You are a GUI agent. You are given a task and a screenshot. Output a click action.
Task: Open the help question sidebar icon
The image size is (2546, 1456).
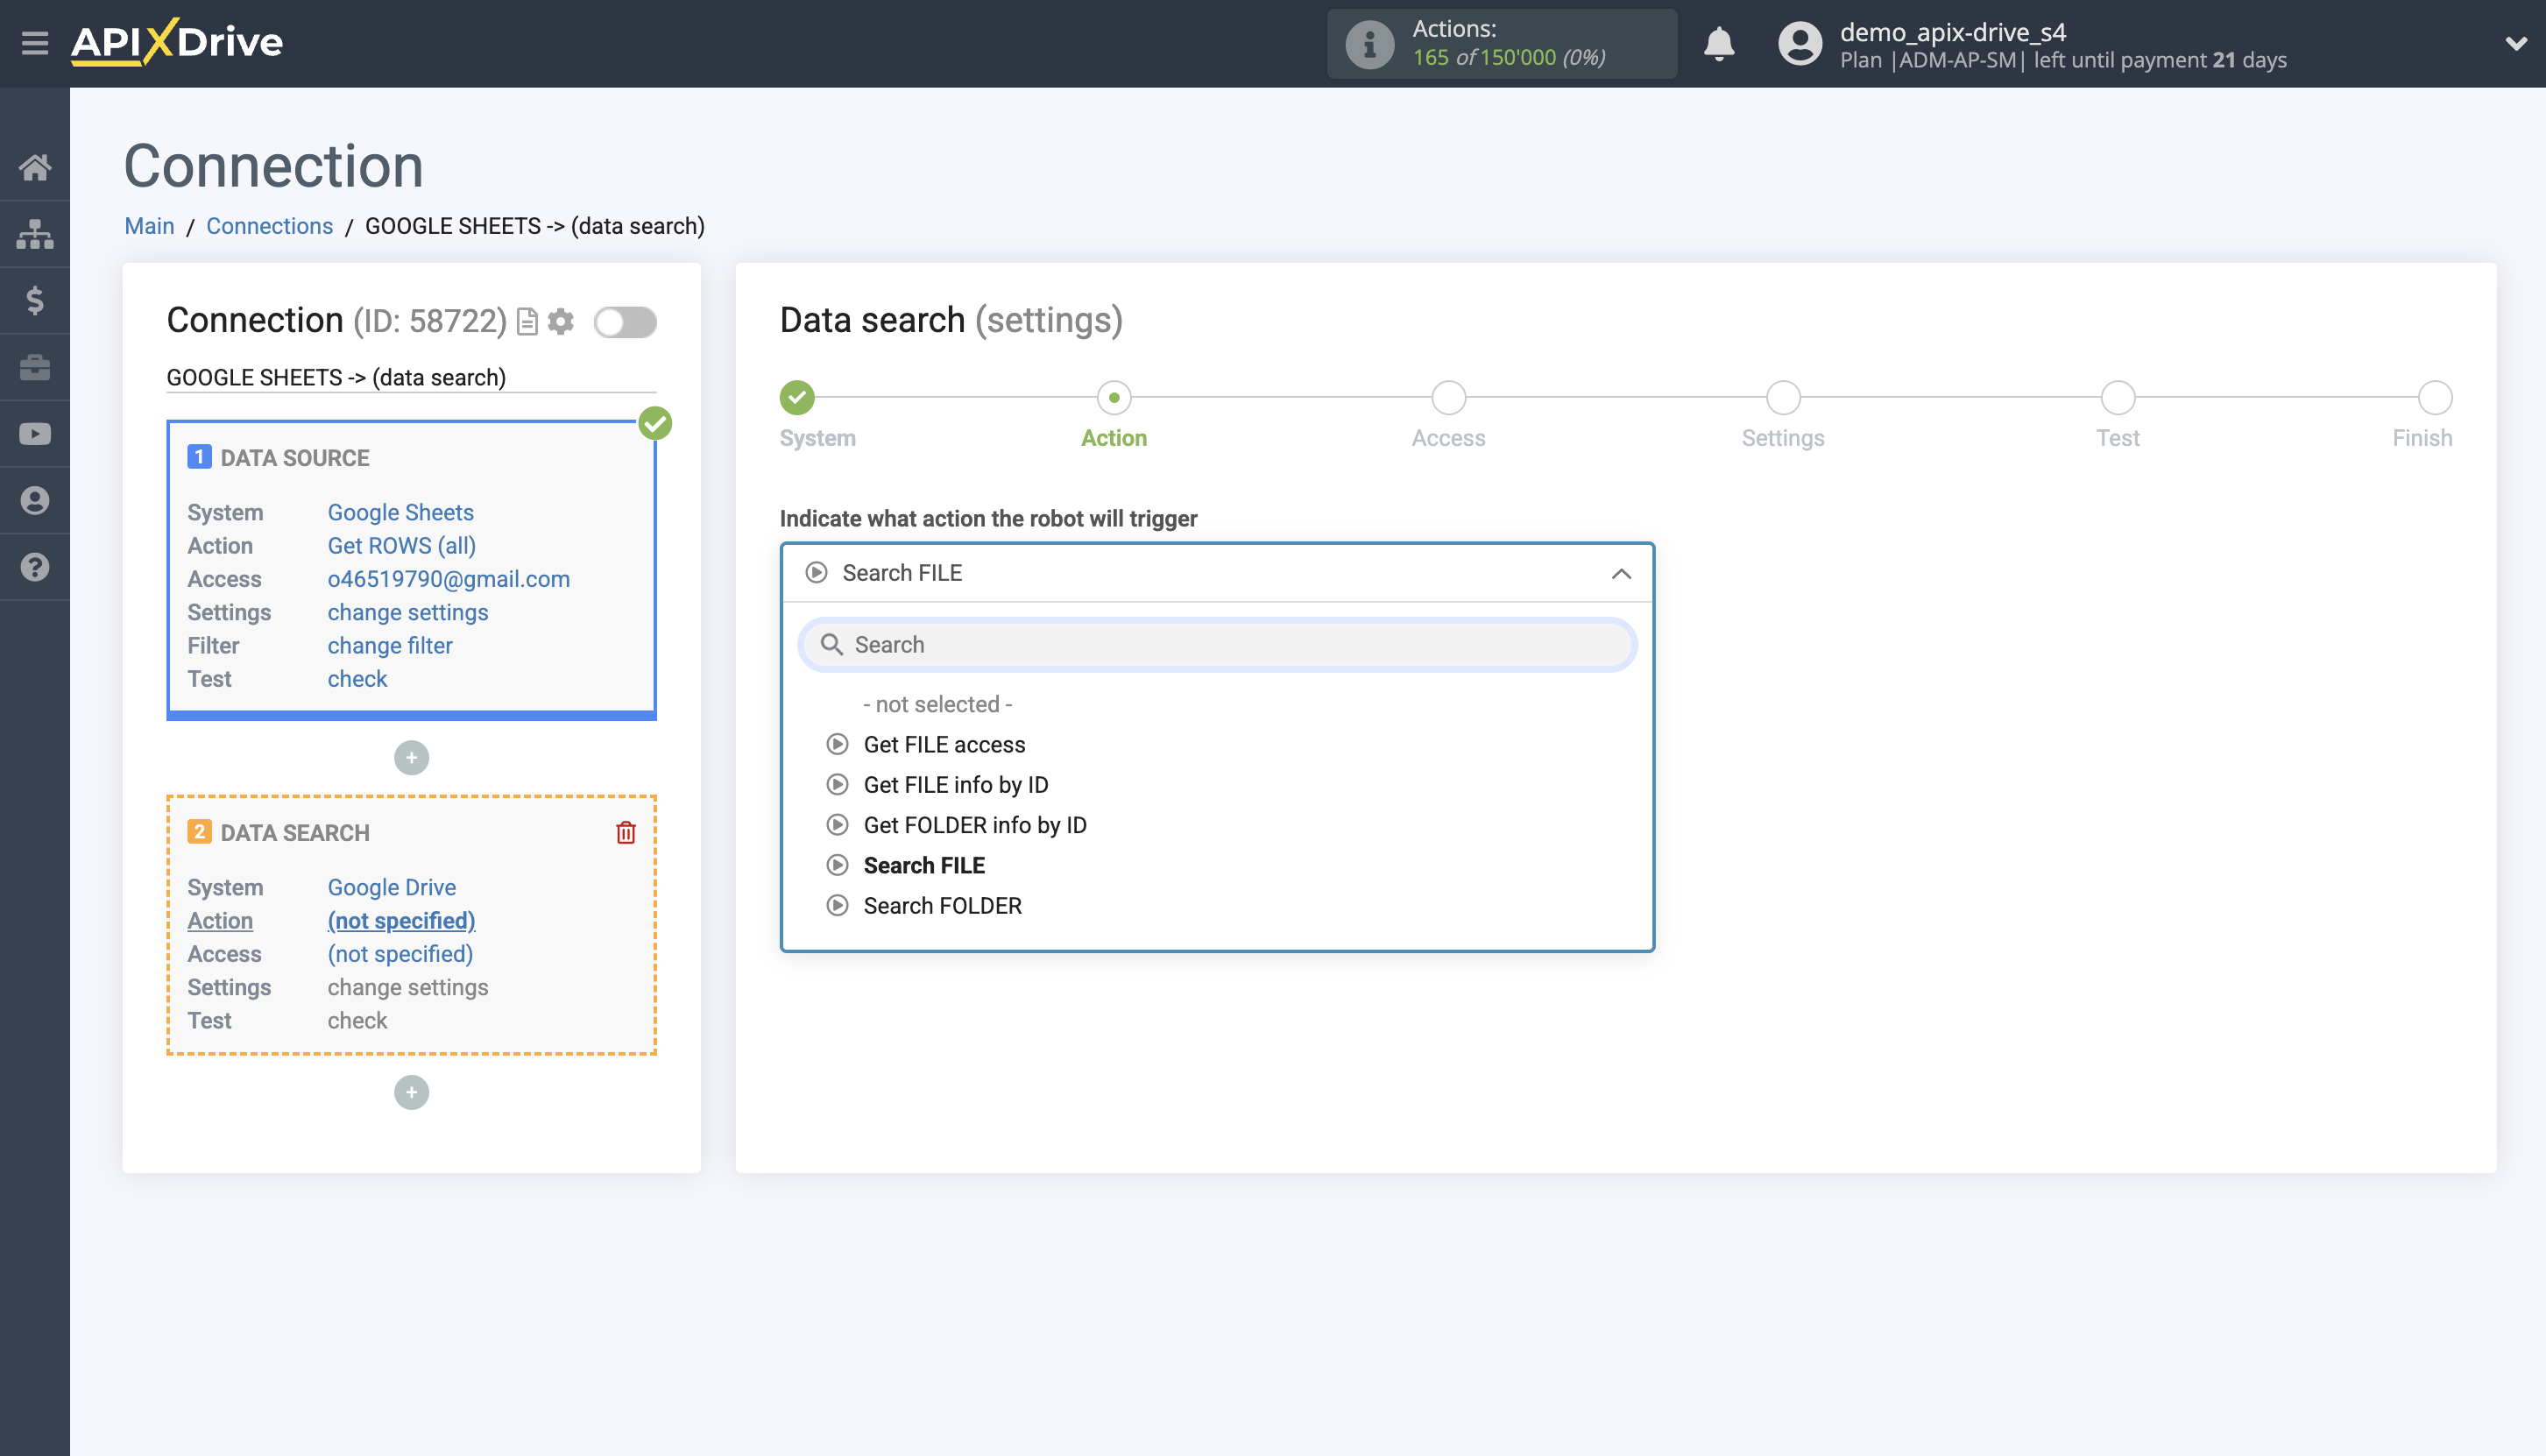pyautogui.click(x=35, y=567)
